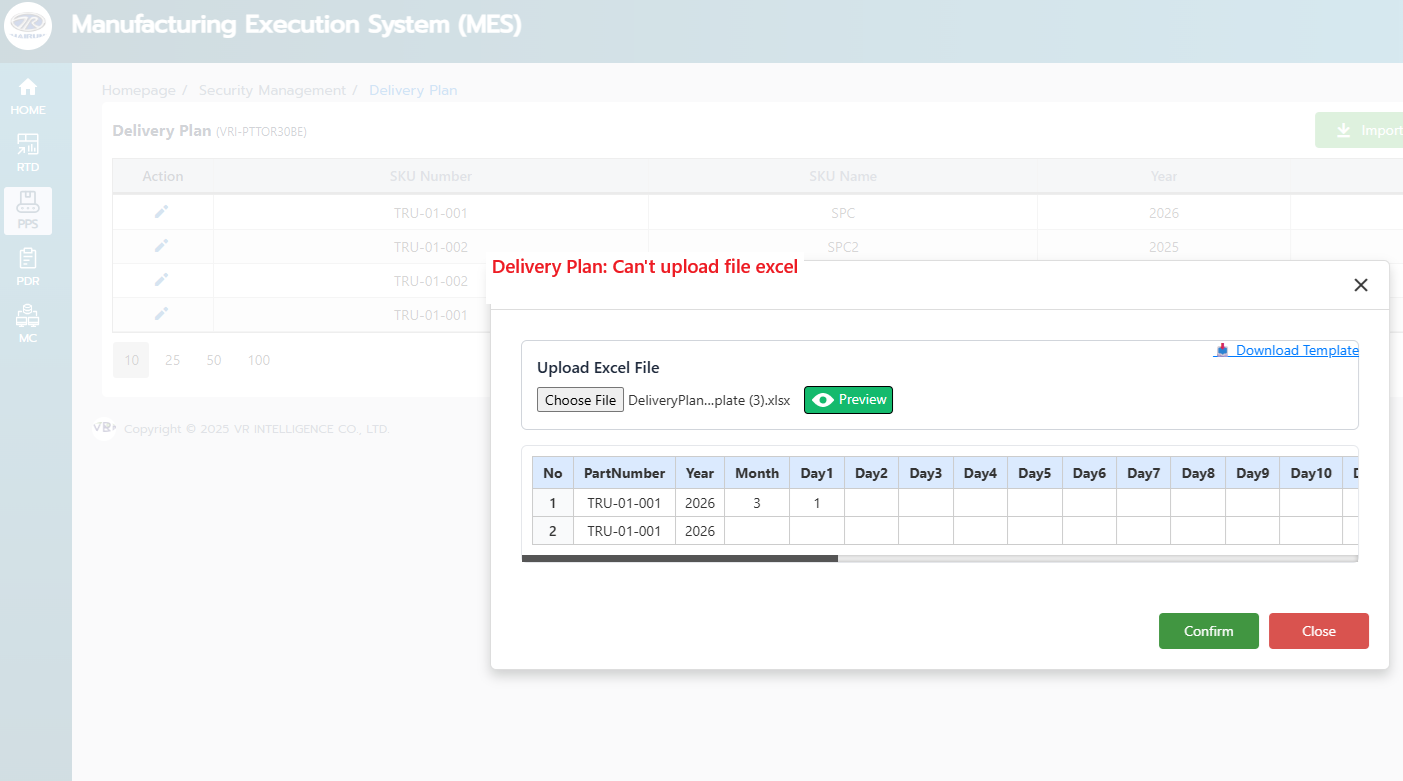Open the MC sidebar module

pos(28,324)
